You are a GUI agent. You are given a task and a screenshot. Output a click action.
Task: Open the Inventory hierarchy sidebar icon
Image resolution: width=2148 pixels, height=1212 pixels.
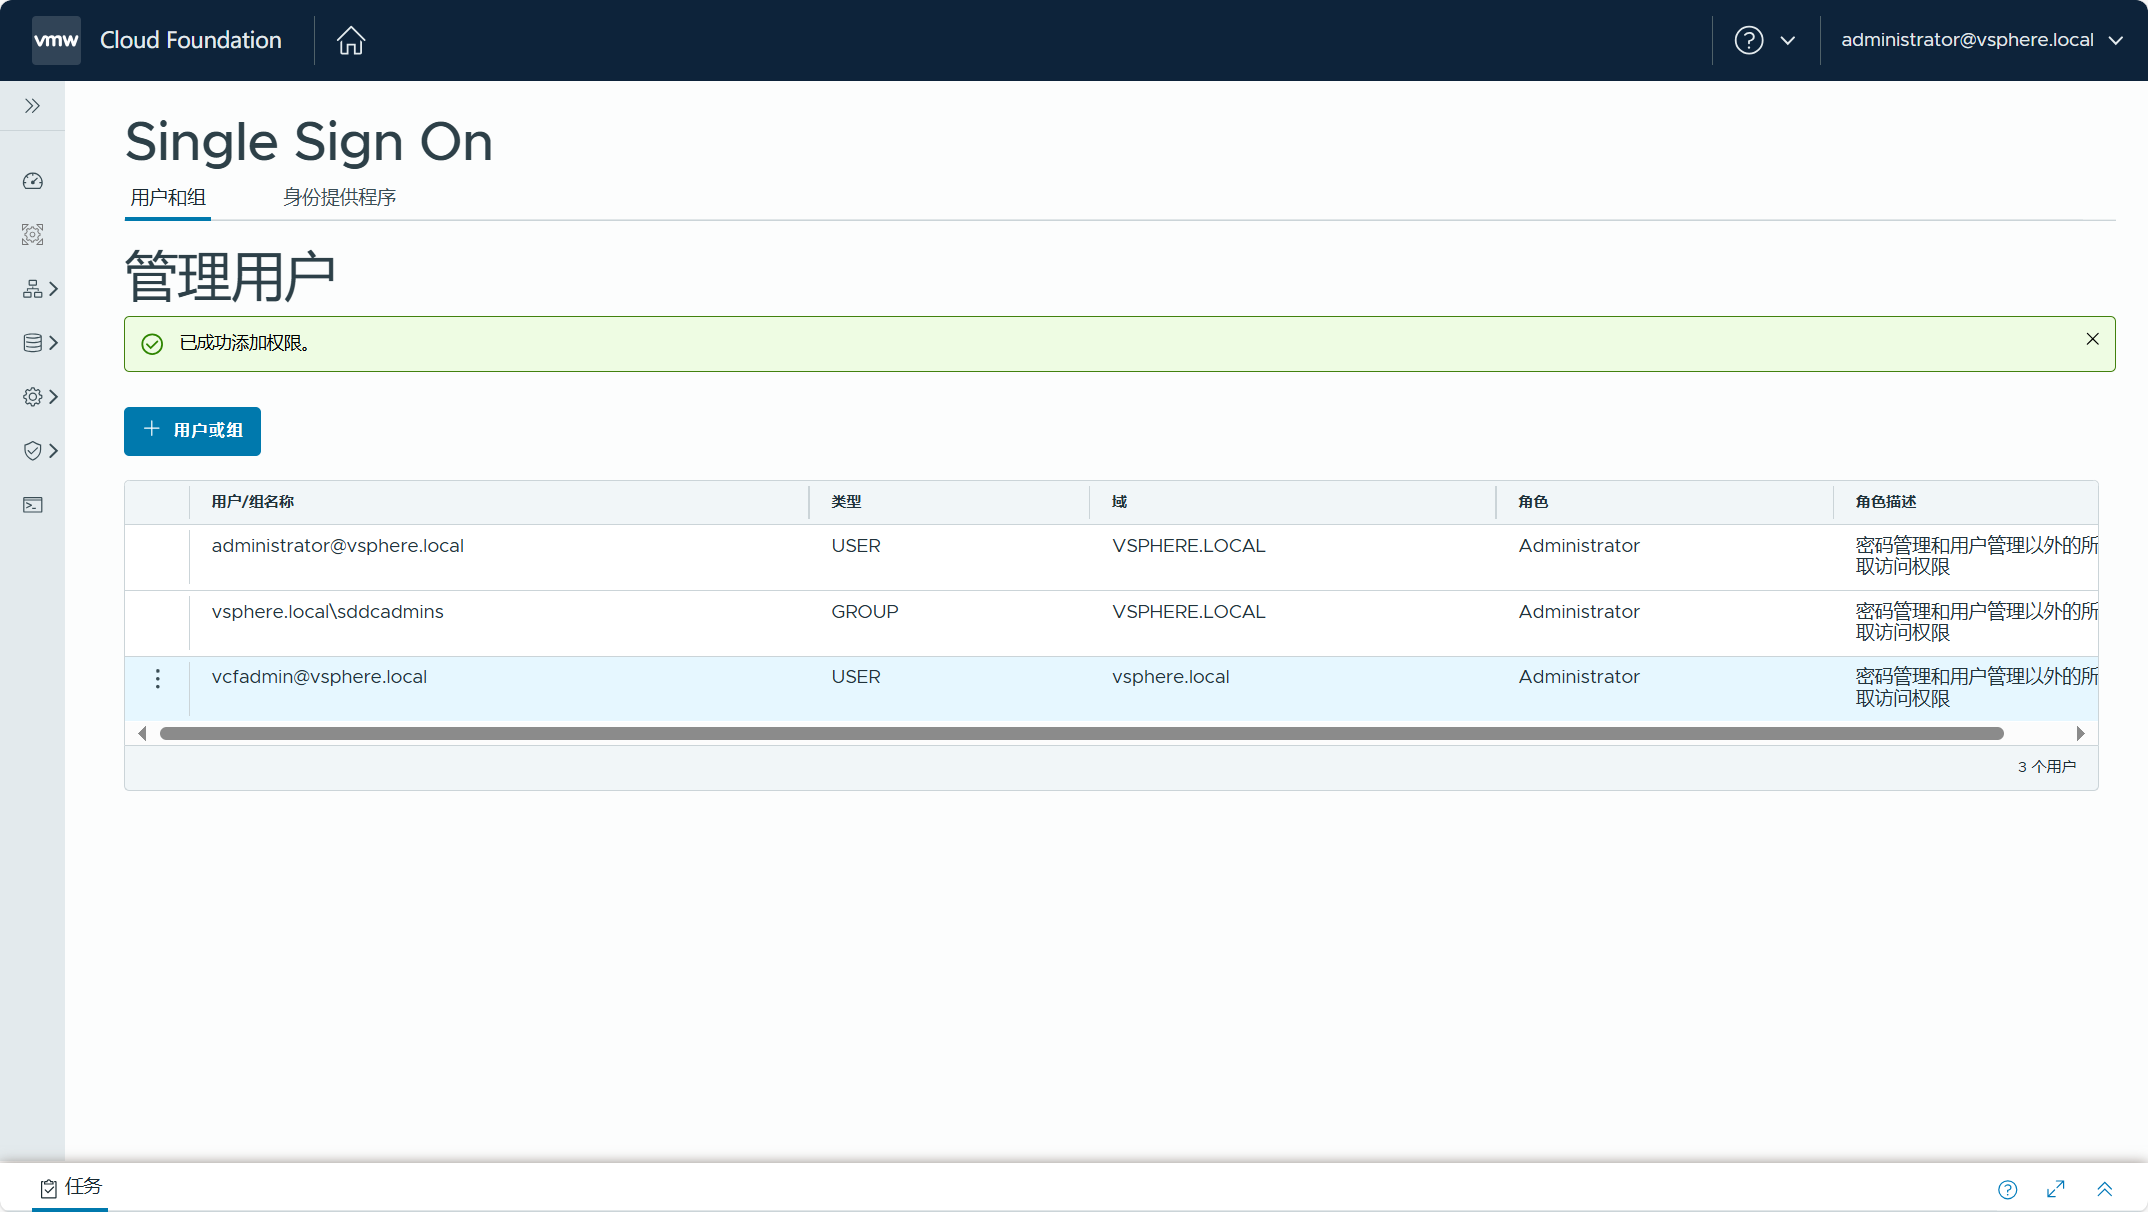(33, 289)
